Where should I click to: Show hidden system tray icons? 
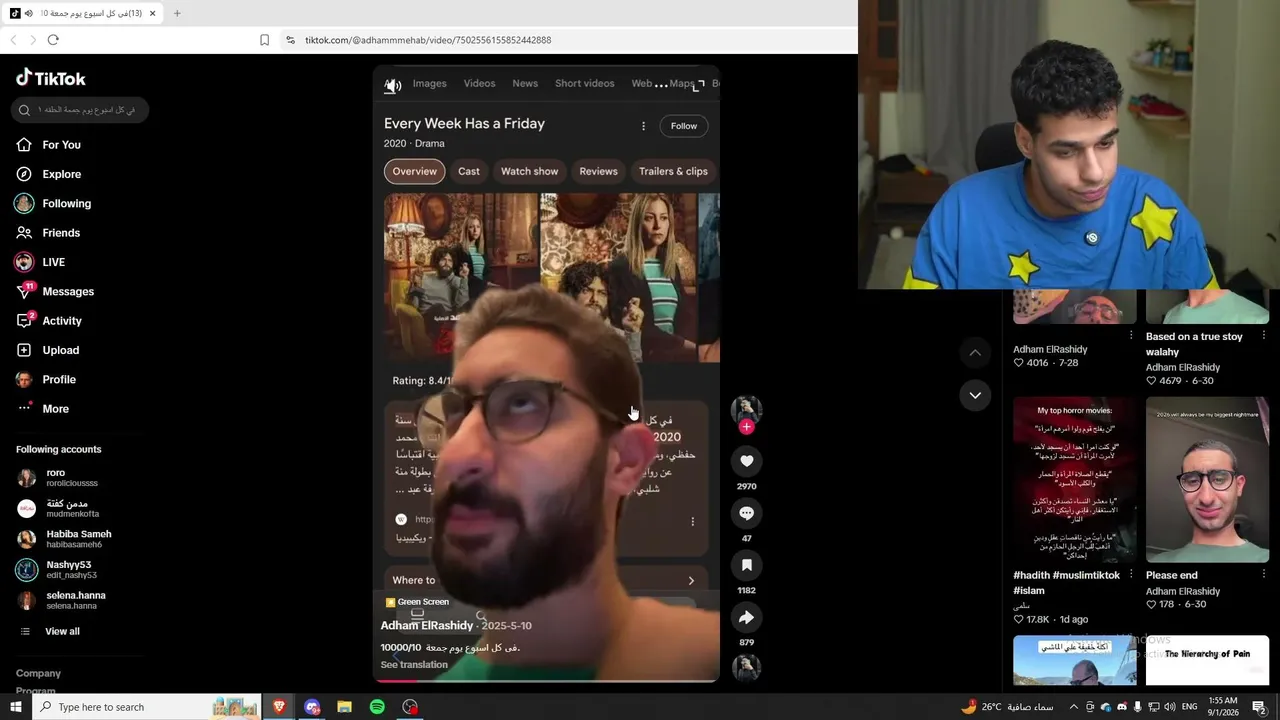click(1074, 707)
